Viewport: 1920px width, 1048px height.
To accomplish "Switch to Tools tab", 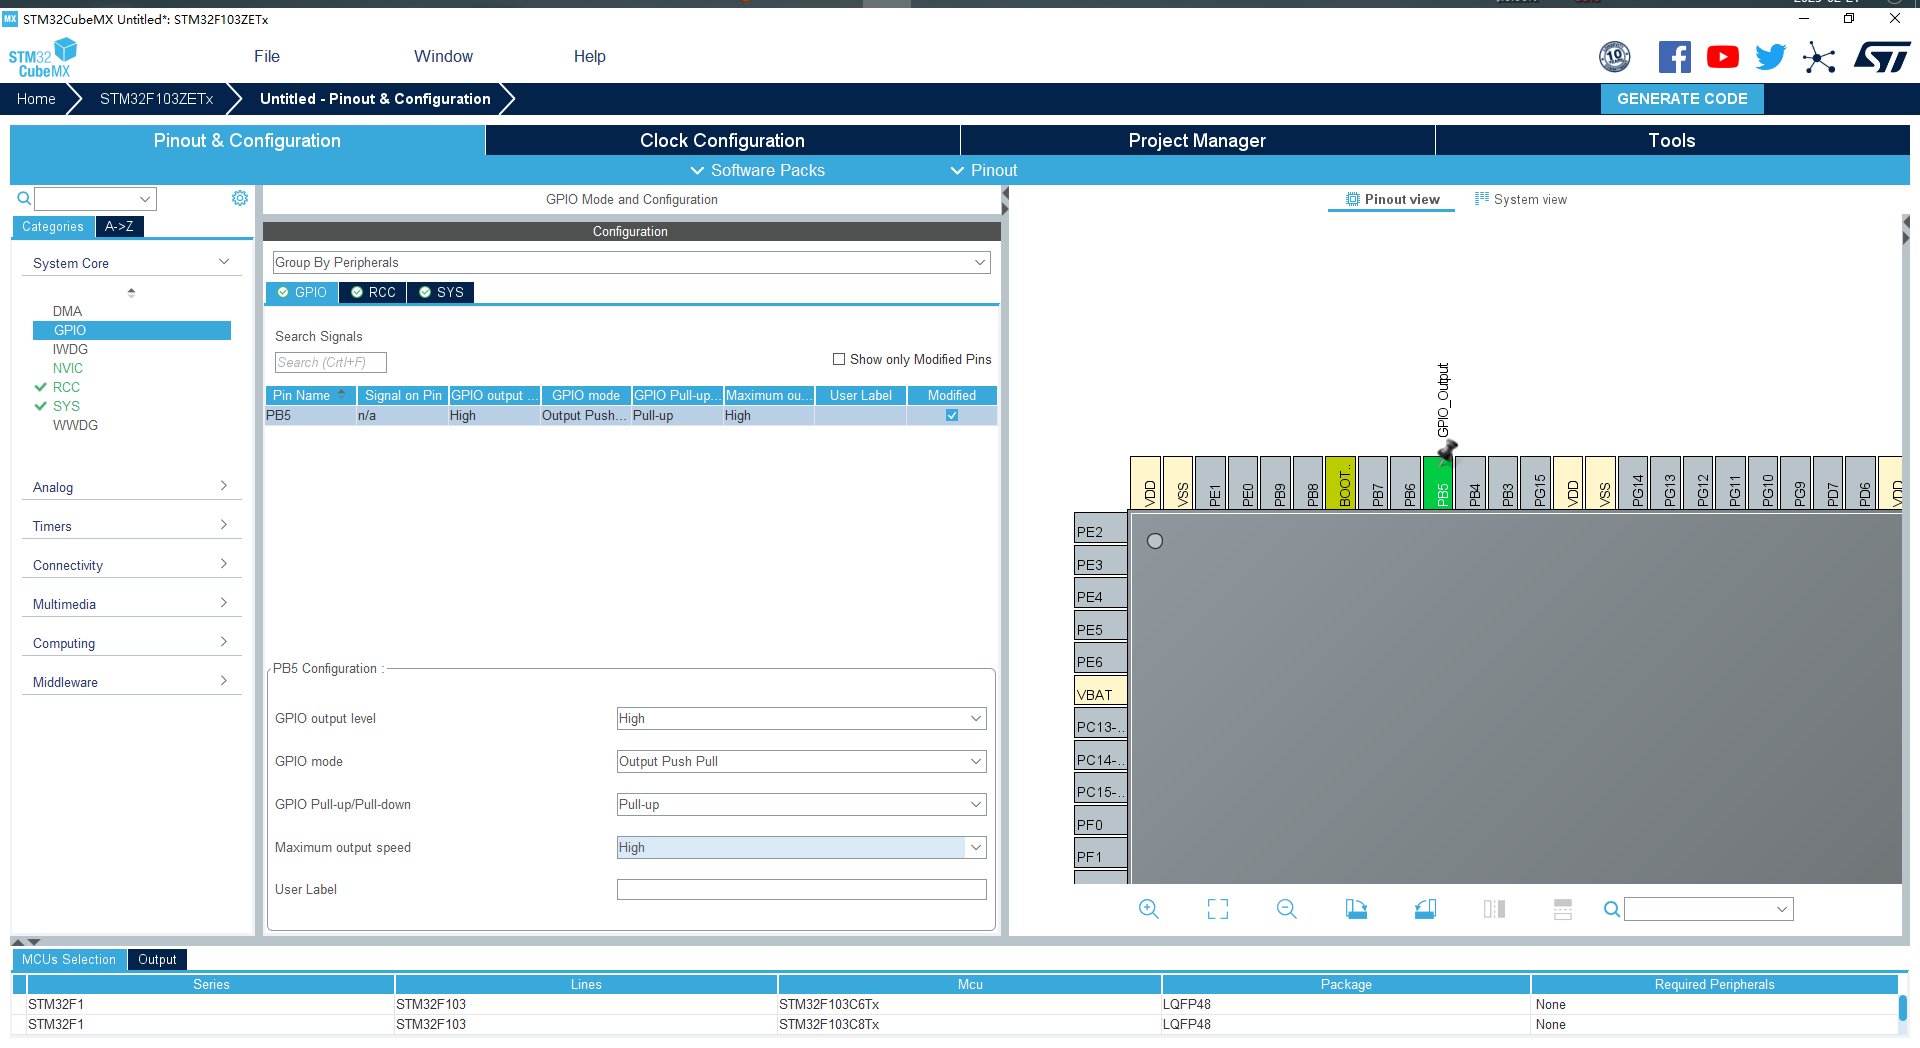I will (1672, 140).
